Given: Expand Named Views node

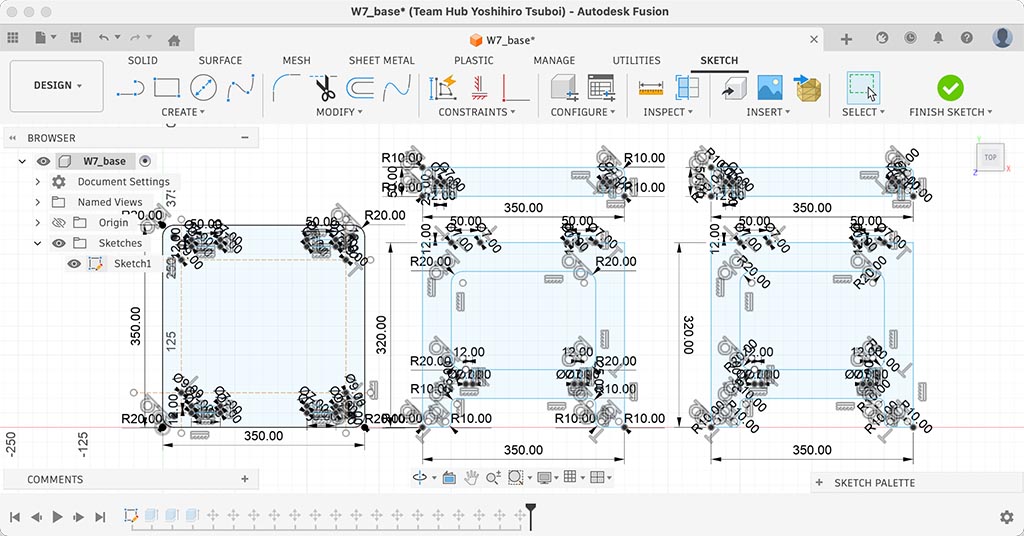Looking at the screenshot, I should pos(37,202).
